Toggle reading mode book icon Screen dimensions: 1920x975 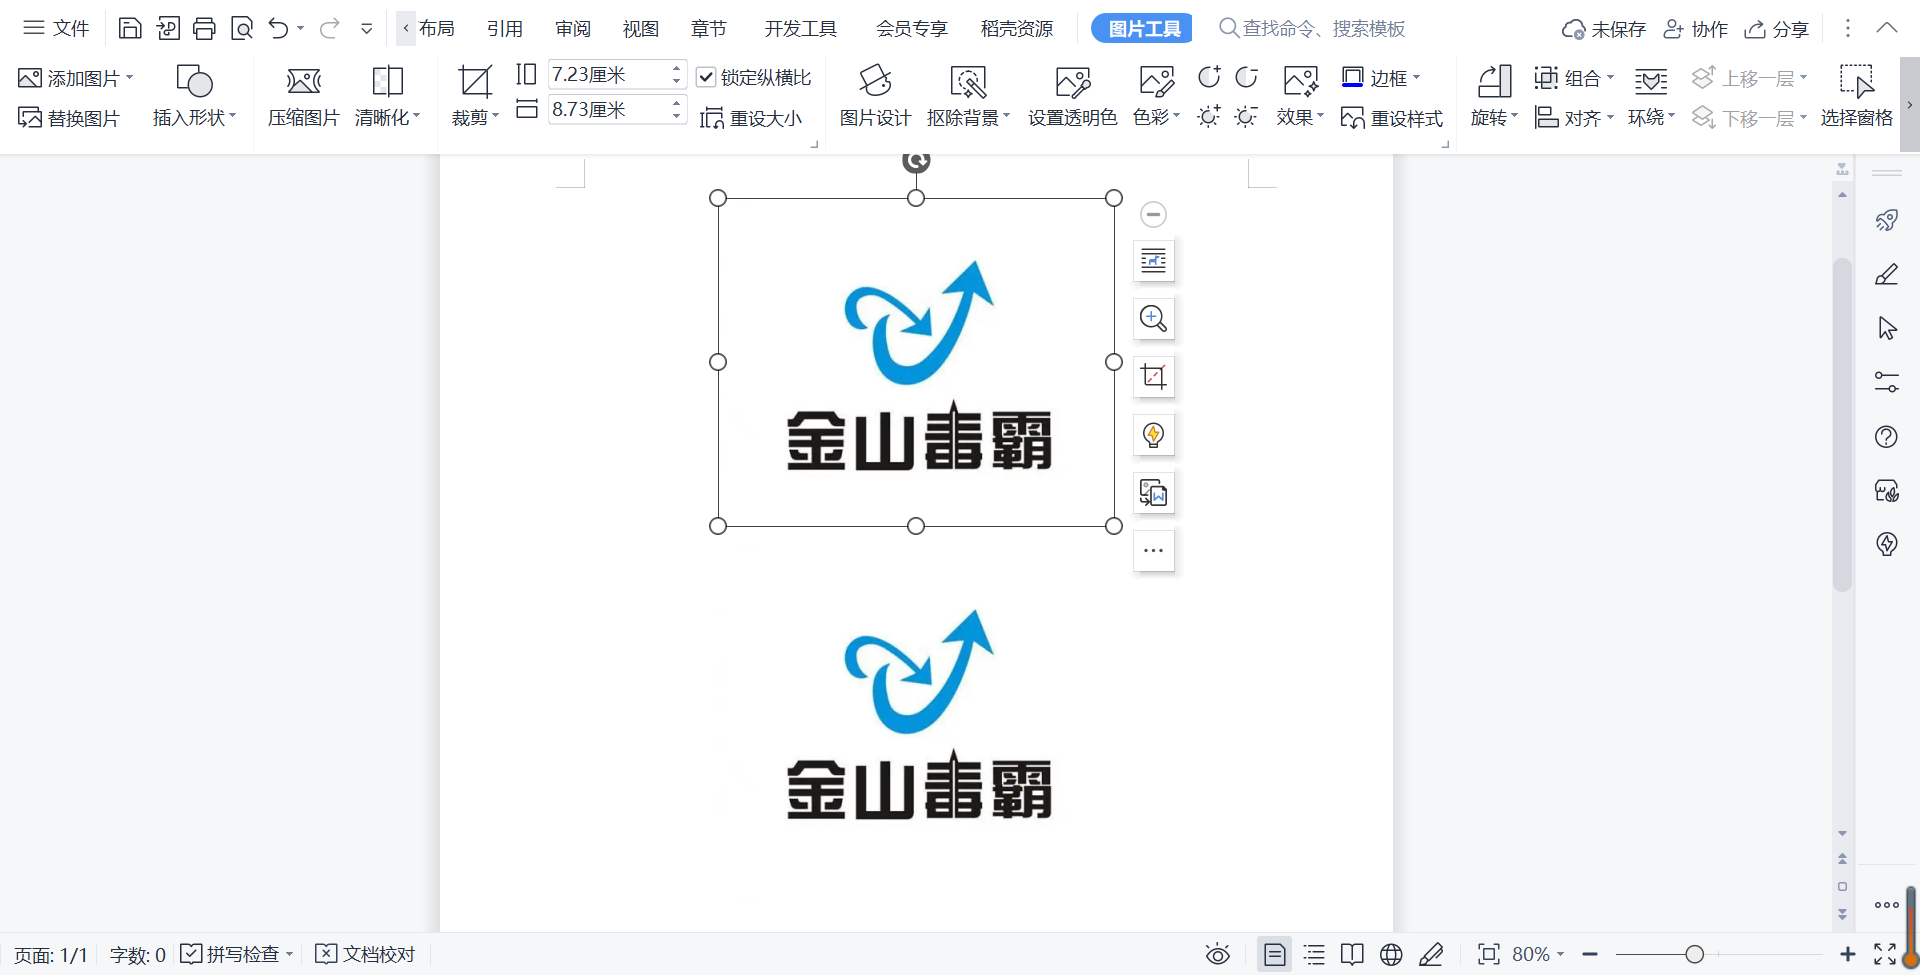point(1352,955)
